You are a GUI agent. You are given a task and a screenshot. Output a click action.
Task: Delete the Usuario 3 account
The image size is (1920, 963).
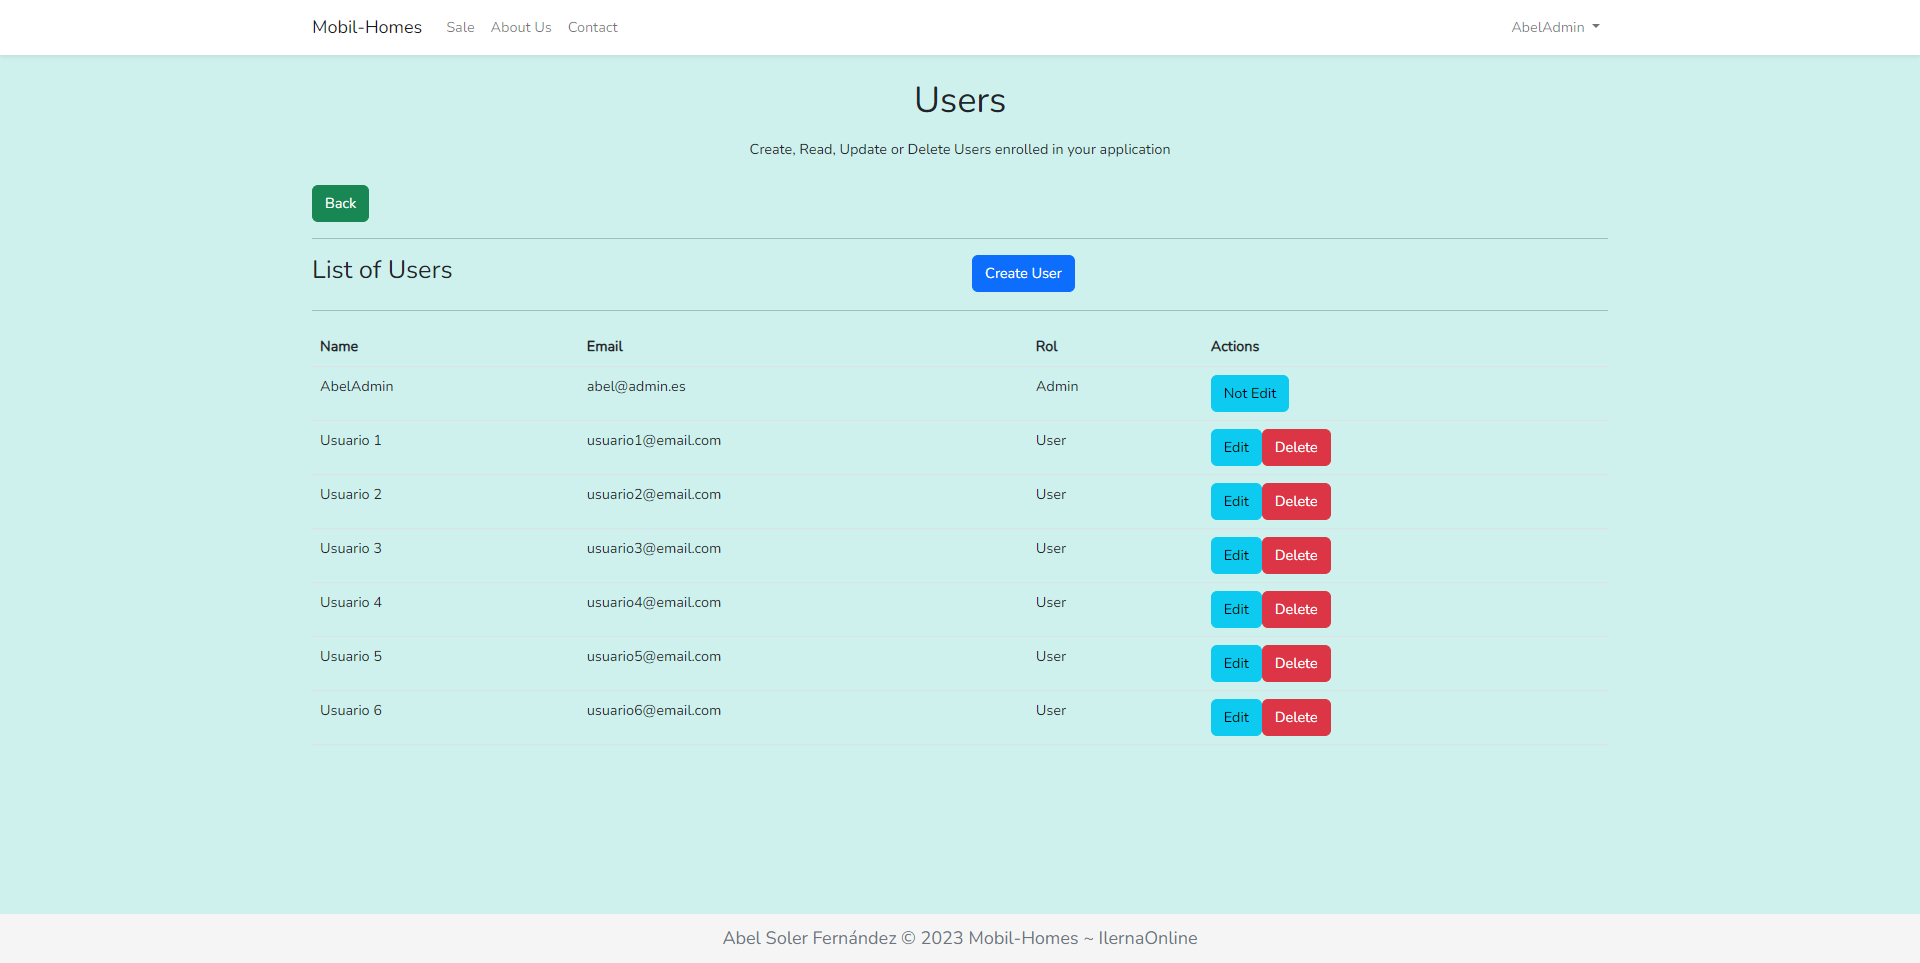pyautogui.click(x=1296, y=555)
